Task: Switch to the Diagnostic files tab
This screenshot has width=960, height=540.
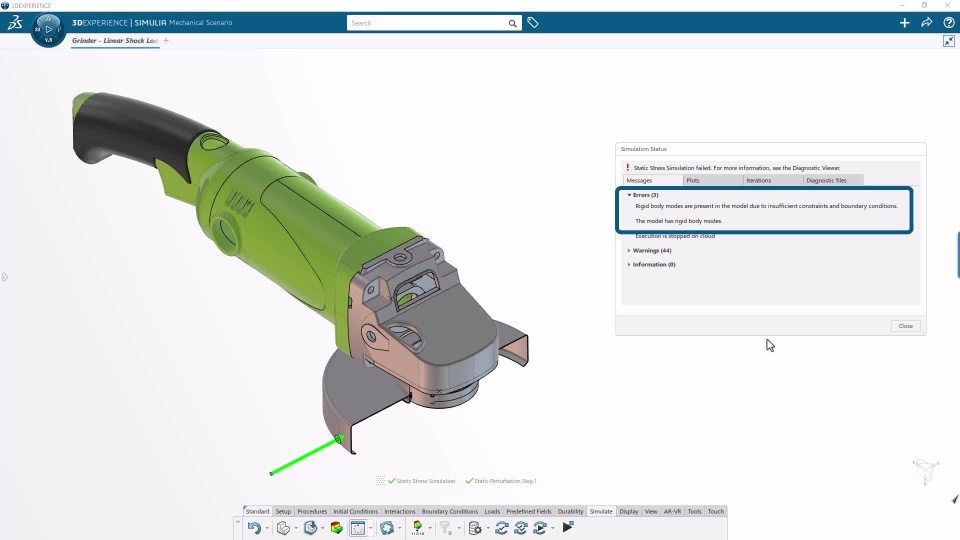Action: 833,180
